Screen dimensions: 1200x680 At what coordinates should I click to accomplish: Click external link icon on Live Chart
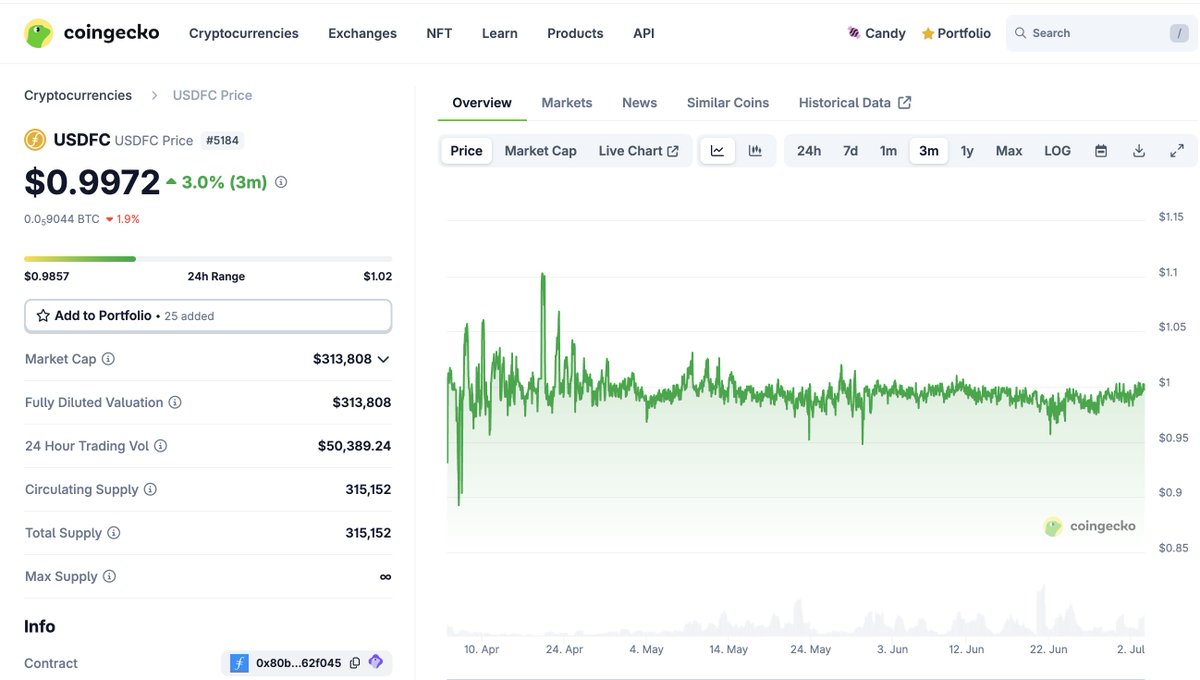click(673, 151)
